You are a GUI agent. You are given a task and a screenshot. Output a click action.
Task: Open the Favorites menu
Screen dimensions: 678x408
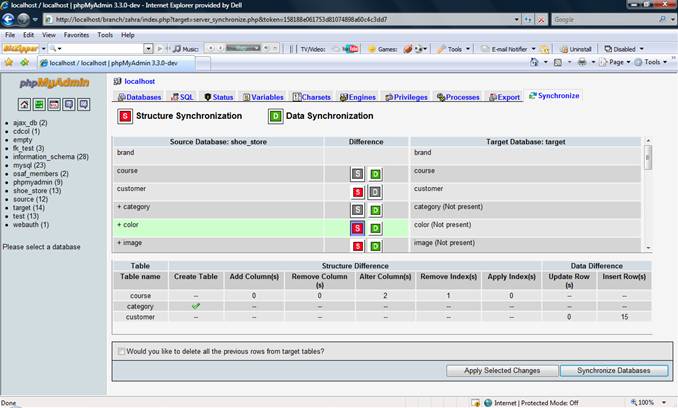(73, 35)
